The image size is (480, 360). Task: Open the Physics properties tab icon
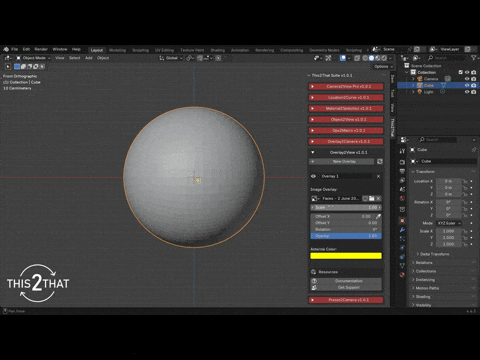[x=402, y=248]
